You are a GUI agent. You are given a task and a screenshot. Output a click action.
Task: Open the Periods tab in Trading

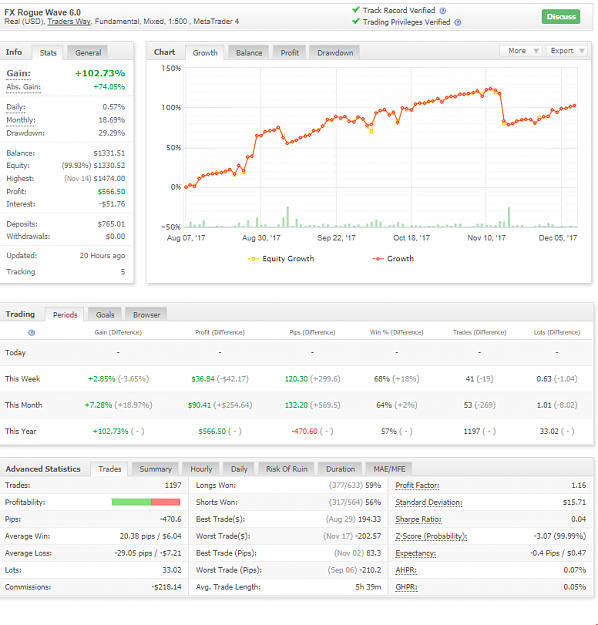[x=65, y=314]
